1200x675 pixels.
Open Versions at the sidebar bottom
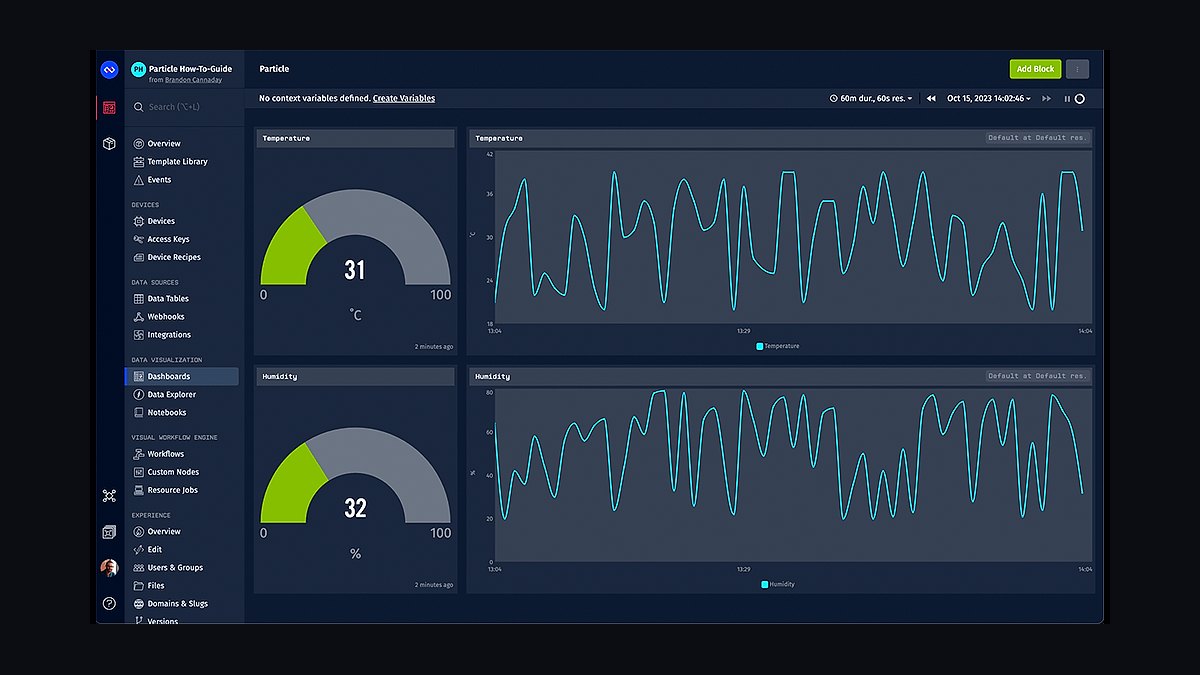pos(162,621)
